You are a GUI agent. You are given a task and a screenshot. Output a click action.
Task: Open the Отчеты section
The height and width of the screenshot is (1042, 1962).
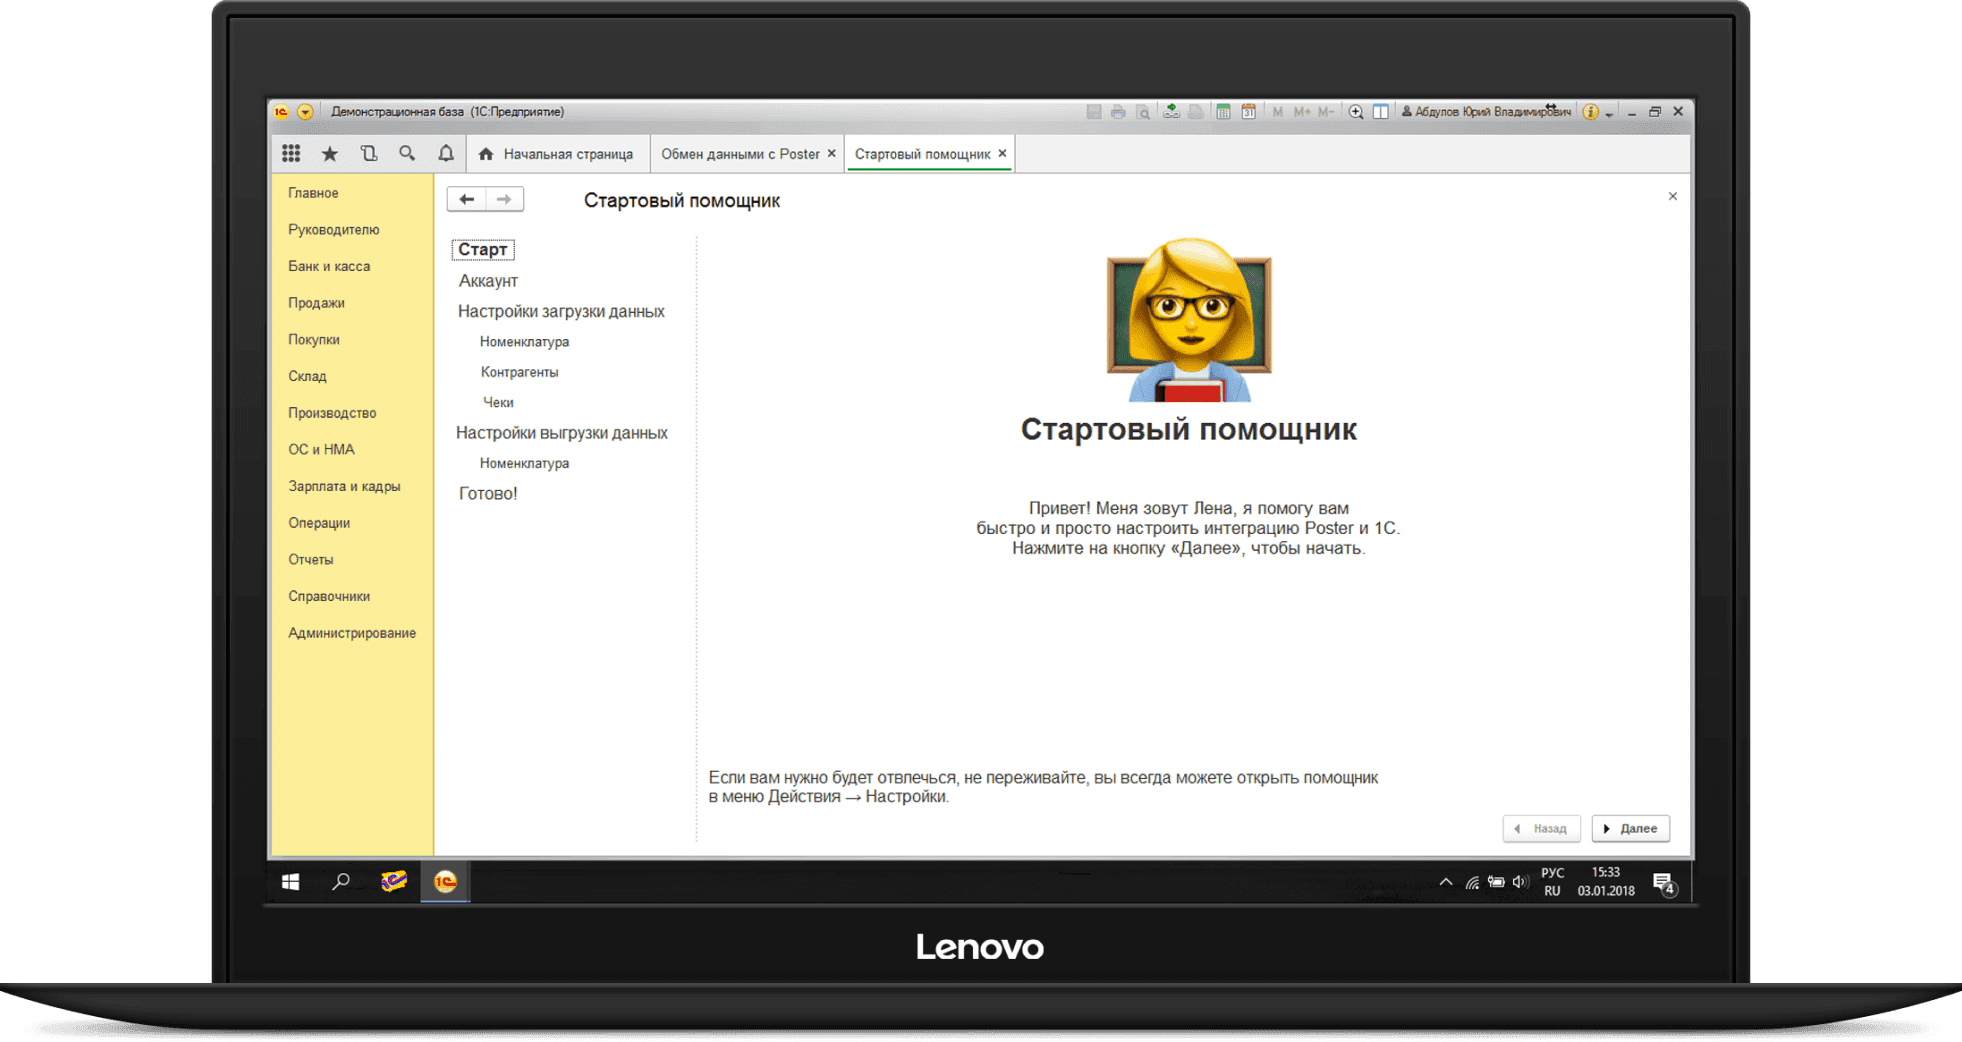pos(310,560)
